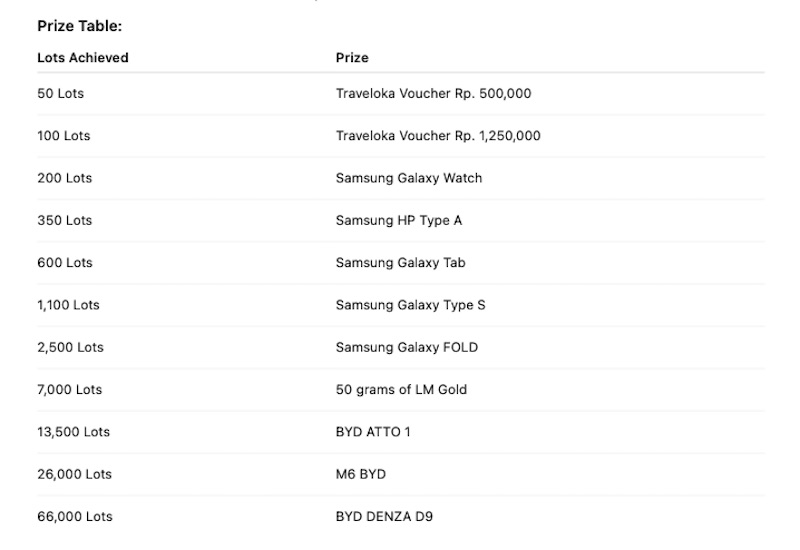Click the "1,100 Lots" cell
800x550 pixels.
69,305
